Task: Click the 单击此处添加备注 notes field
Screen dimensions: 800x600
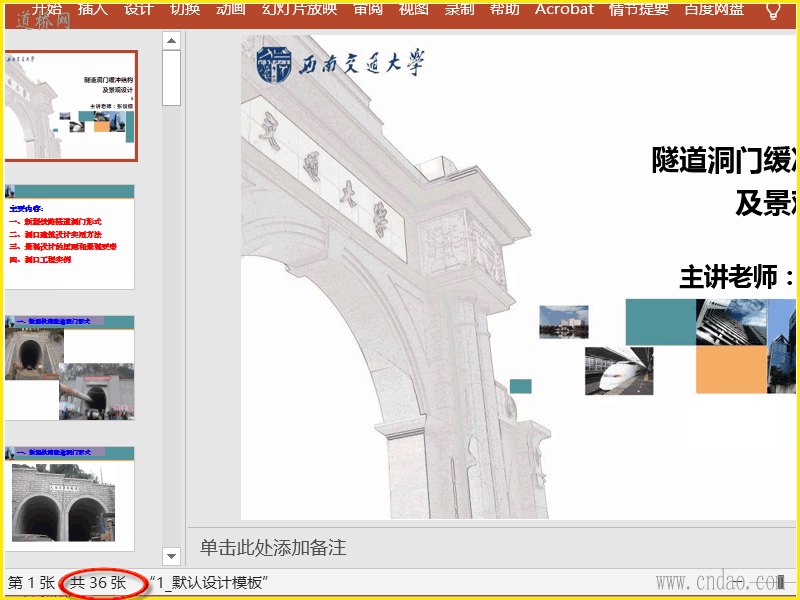Action: coord(273,548)
